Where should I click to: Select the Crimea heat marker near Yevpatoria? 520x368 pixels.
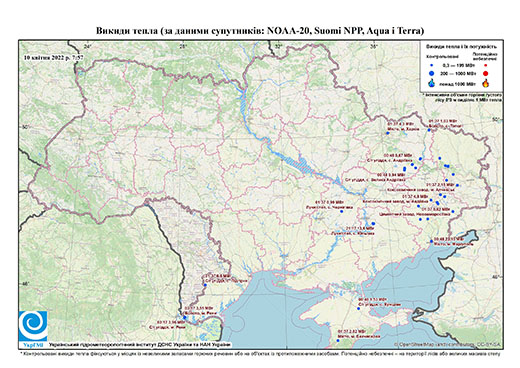(x=338, y=340)
